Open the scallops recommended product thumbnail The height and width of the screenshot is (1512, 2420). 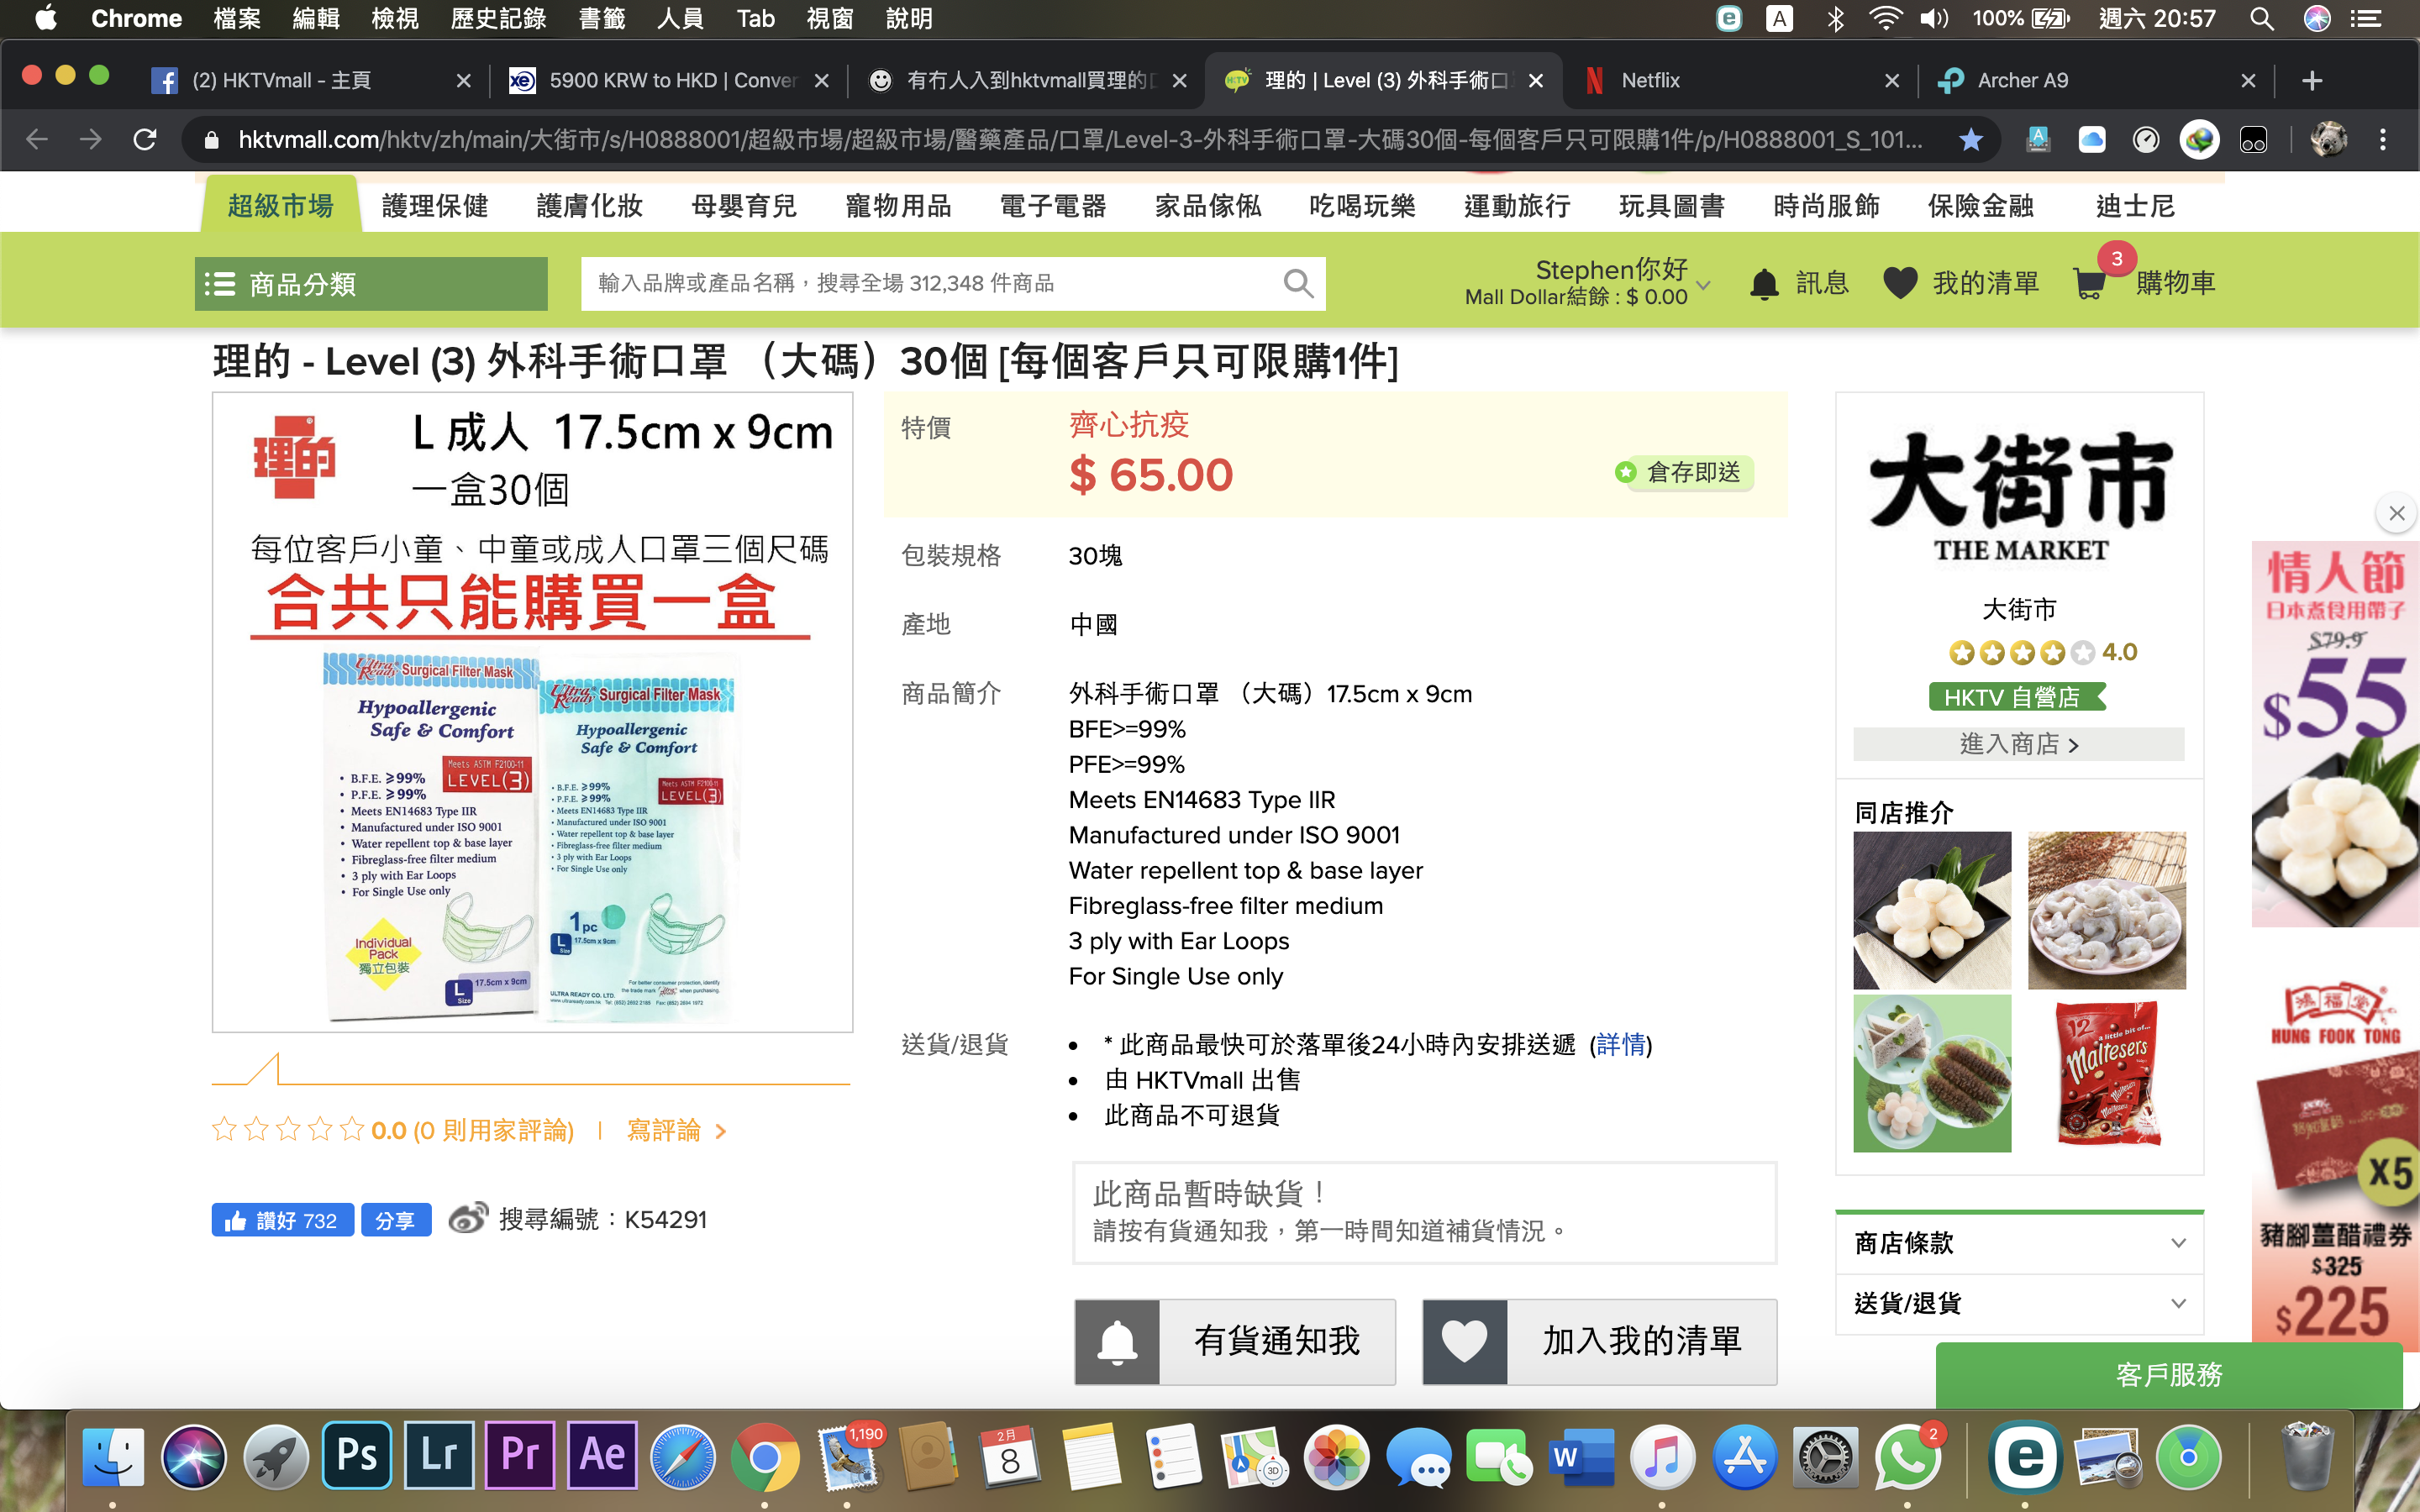tap(1932, 910)
